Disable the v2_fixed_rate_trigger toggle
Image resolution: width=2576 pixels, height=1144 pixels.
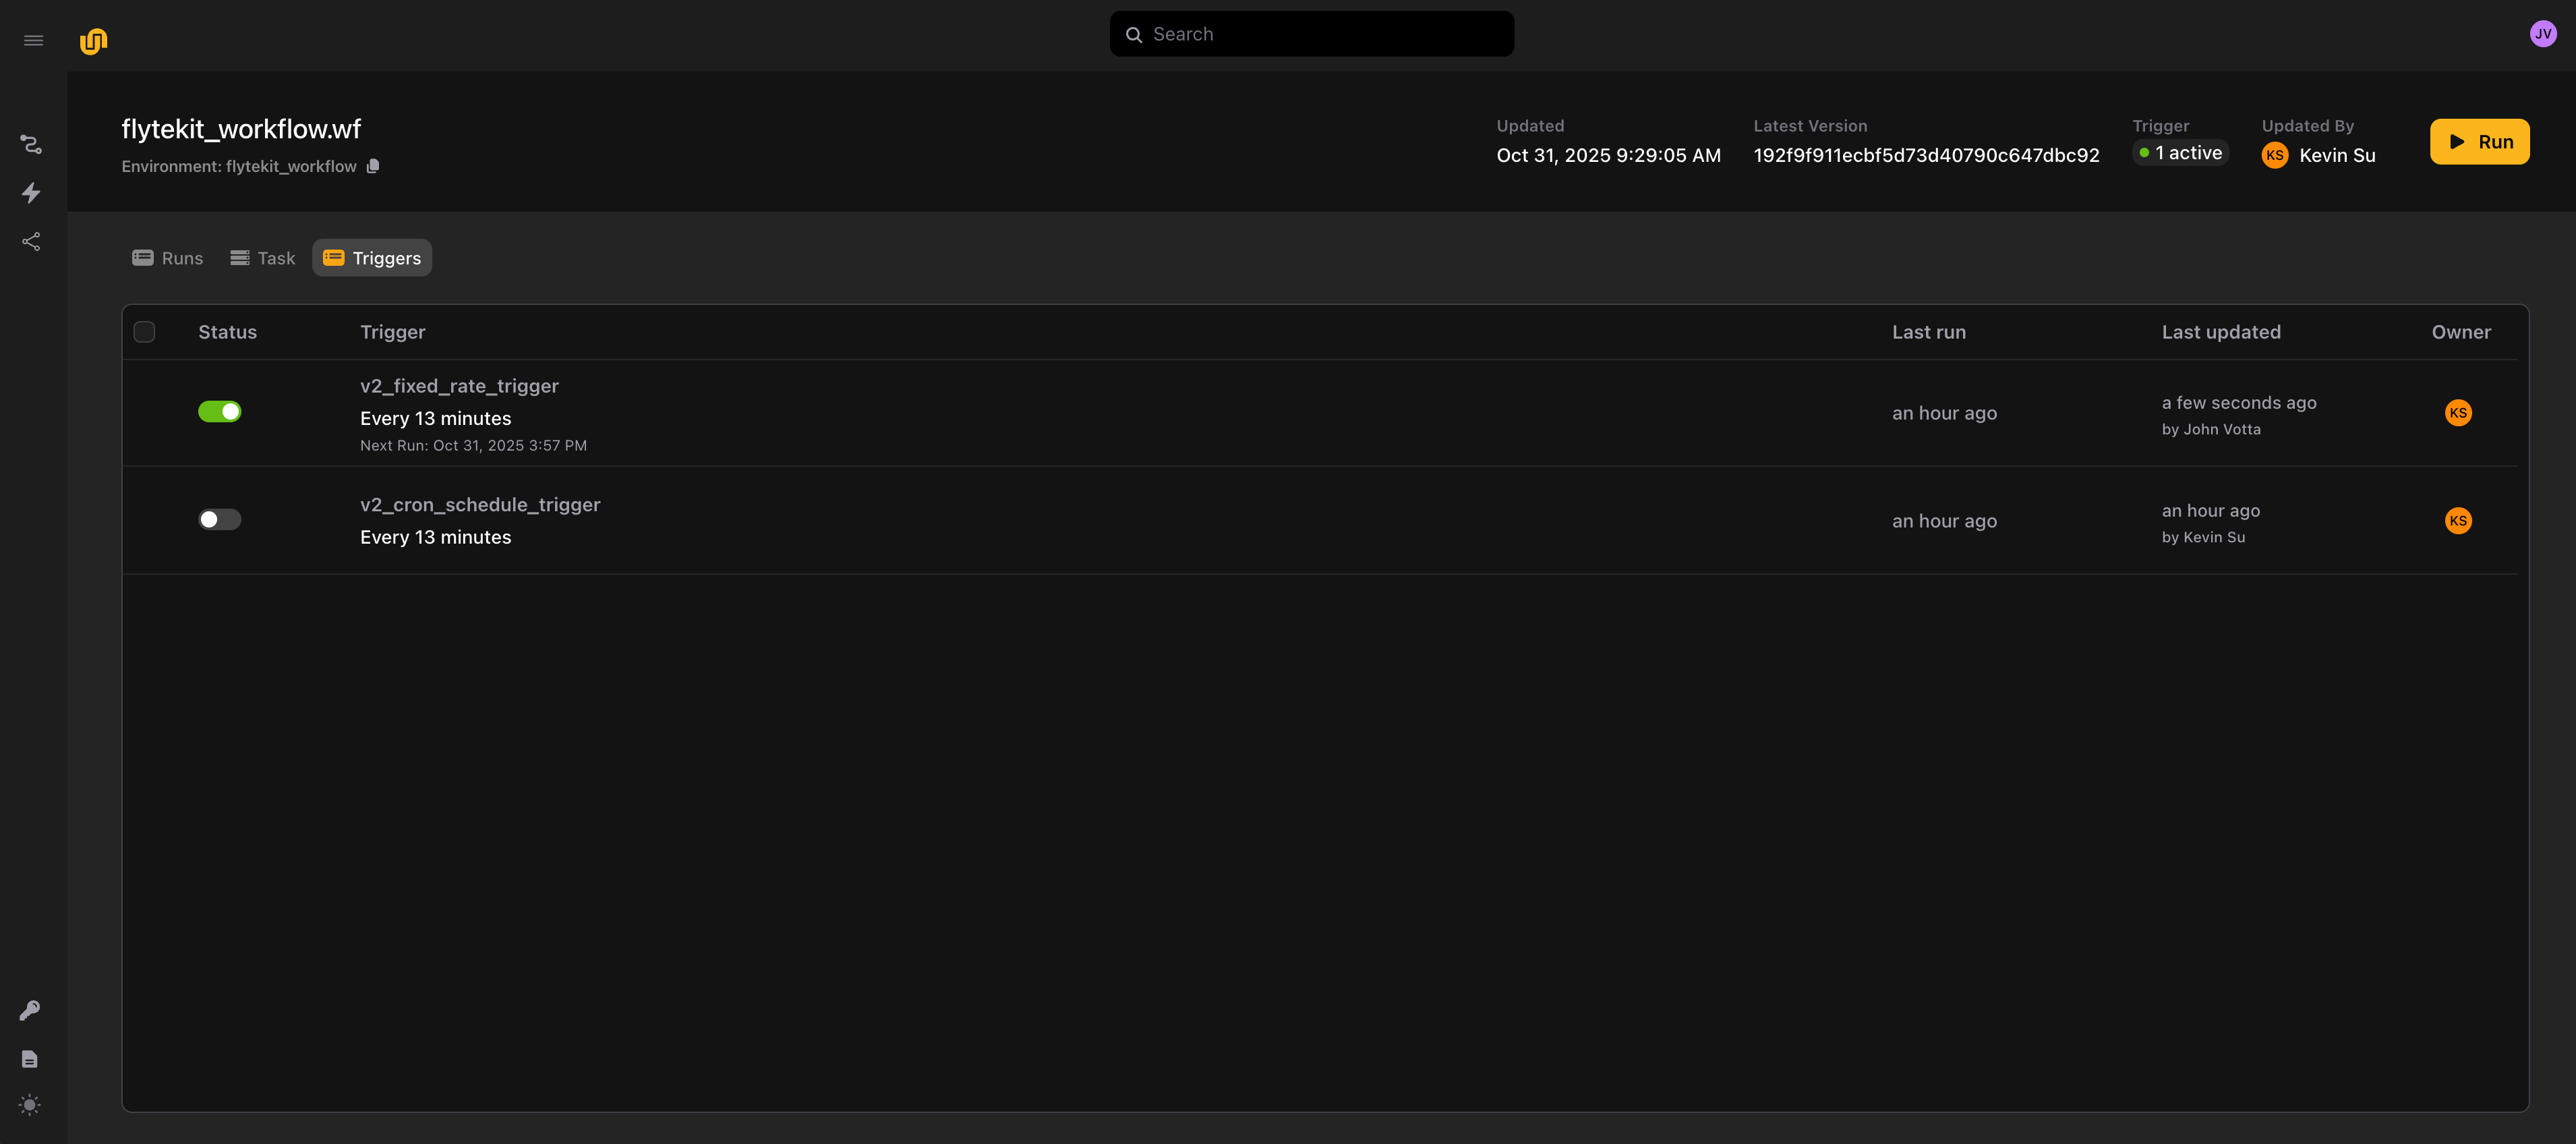click(219, 411)
